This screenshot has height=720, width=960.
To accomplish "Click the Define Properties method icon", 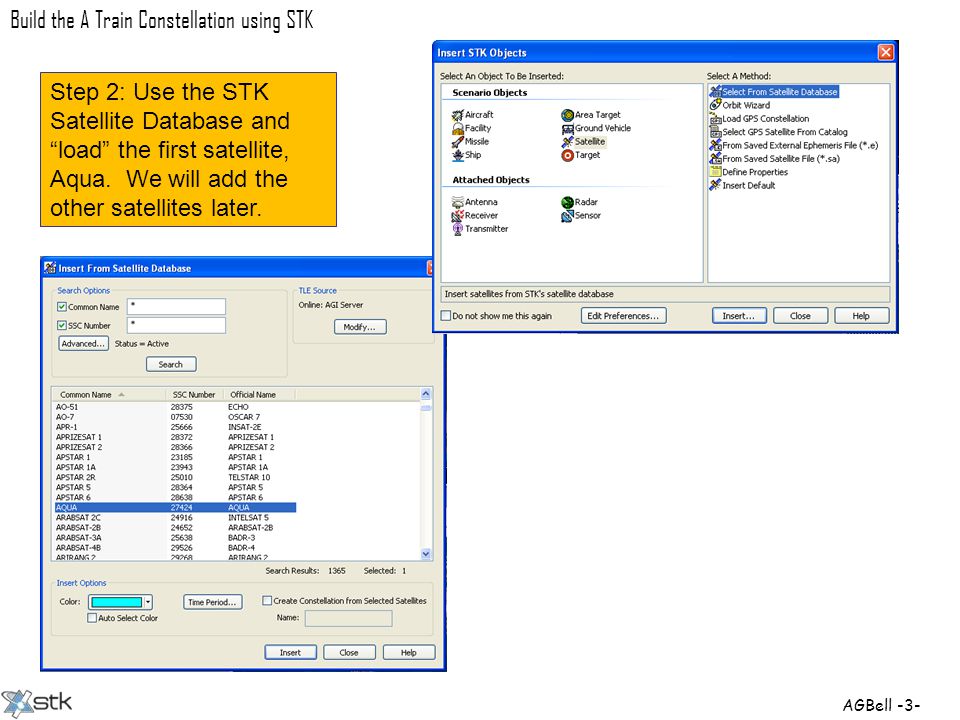I will (x=715, y=173).
